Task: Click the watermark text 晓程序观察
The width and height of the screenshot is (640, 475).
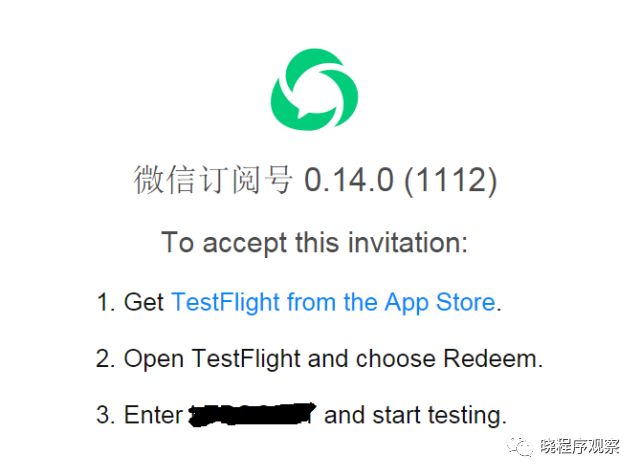Action: 580,446
